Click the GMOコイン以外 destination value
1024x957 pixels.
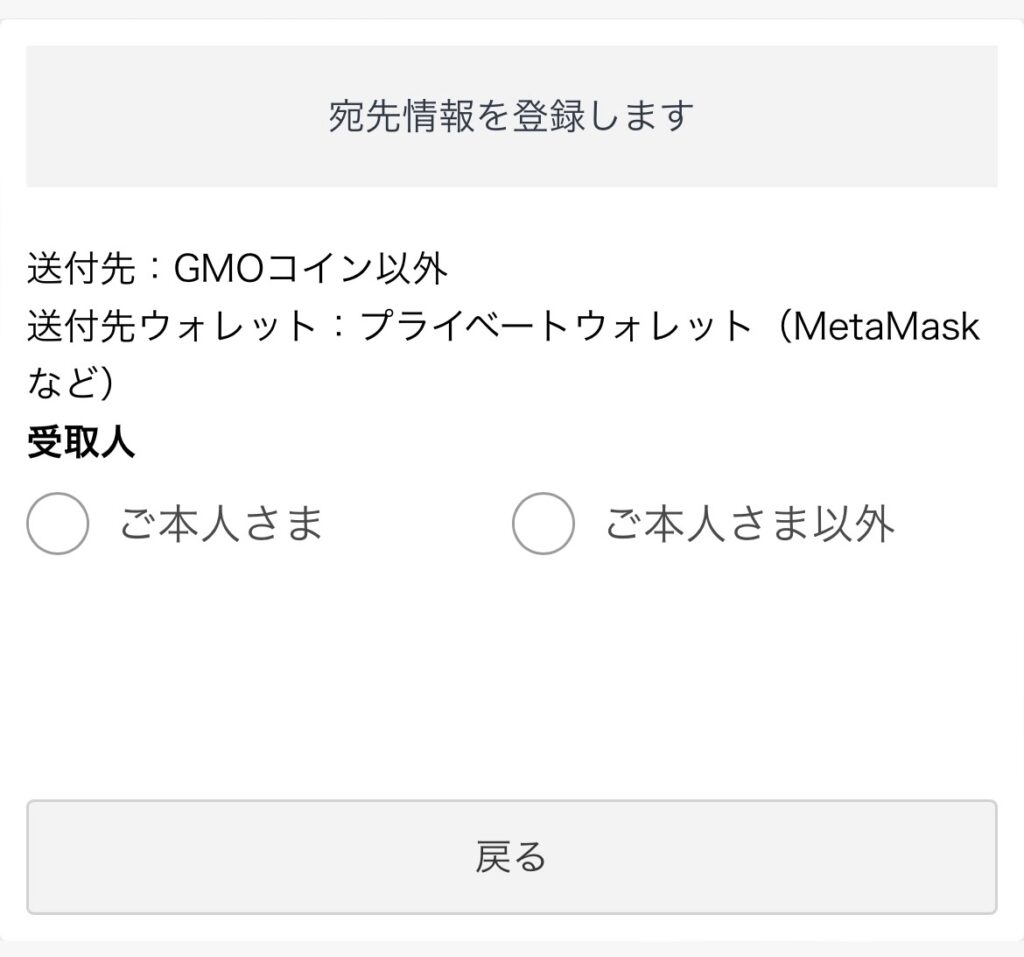click(311, 268)
